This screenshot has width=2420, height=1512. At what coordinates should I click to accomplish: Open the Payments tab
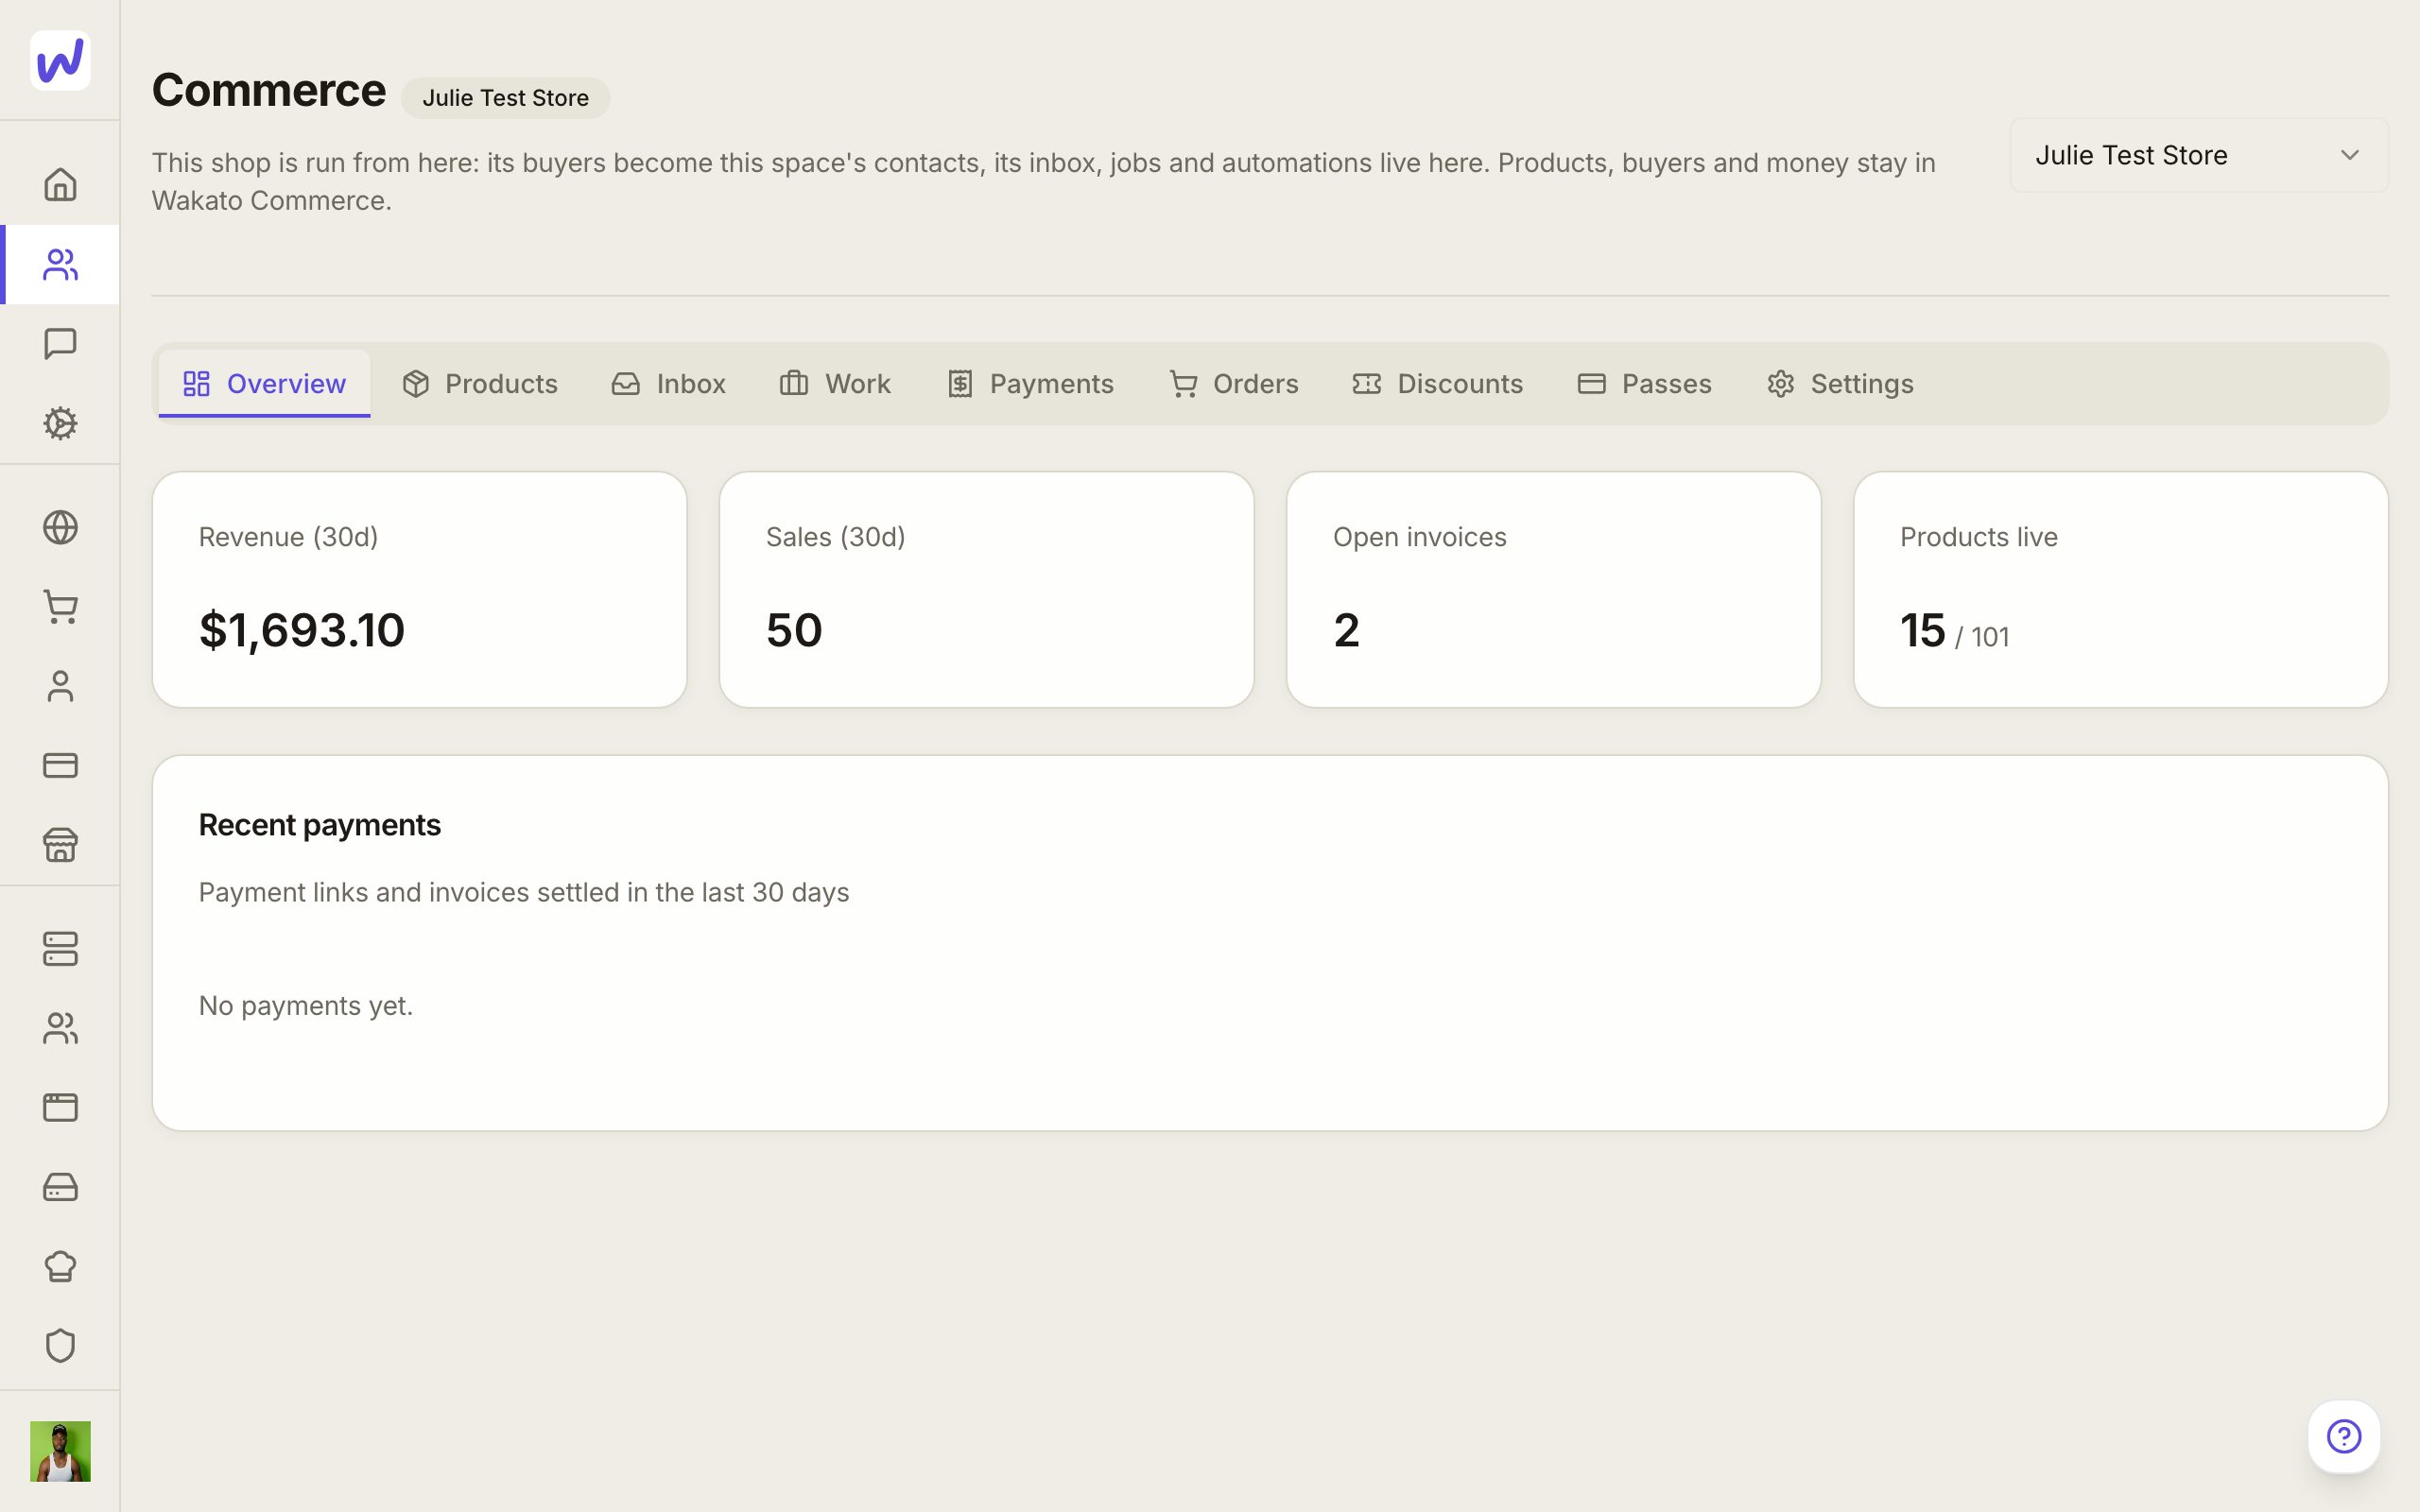1030,383
